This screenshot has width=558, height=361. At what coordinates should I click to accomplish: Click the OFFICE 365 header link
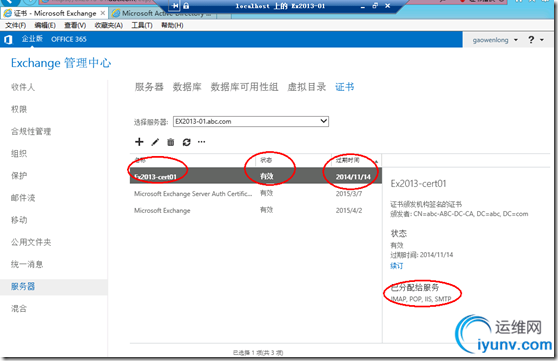69,39
